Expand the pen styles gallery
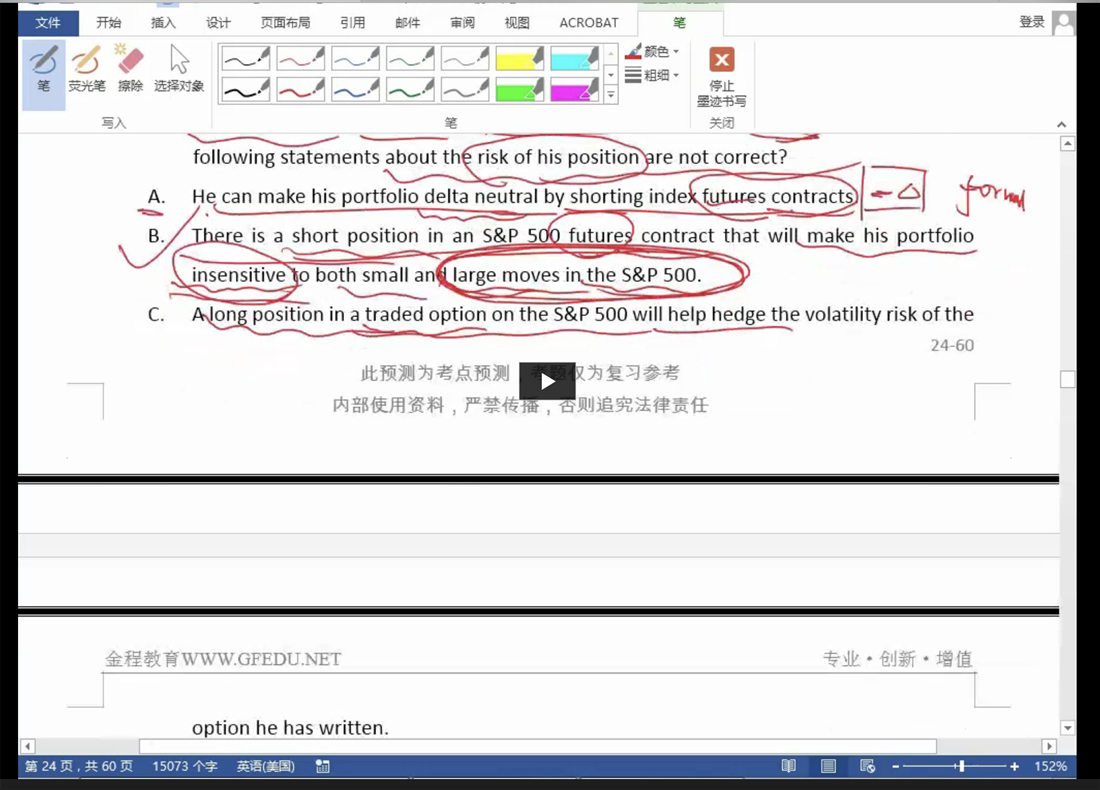This screenshot has width=1100, height=790. tap(611, 95)
